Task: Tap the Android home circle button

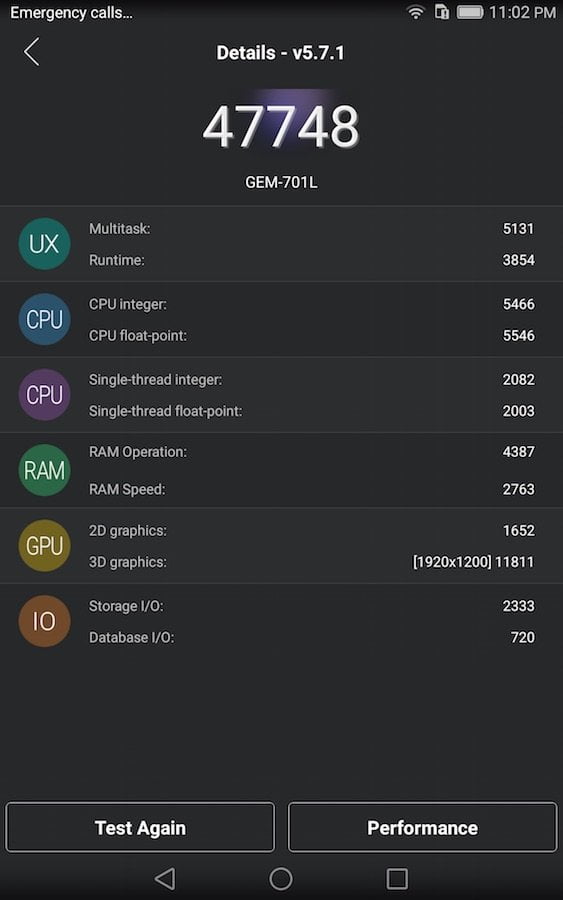Action: (281, 878)
